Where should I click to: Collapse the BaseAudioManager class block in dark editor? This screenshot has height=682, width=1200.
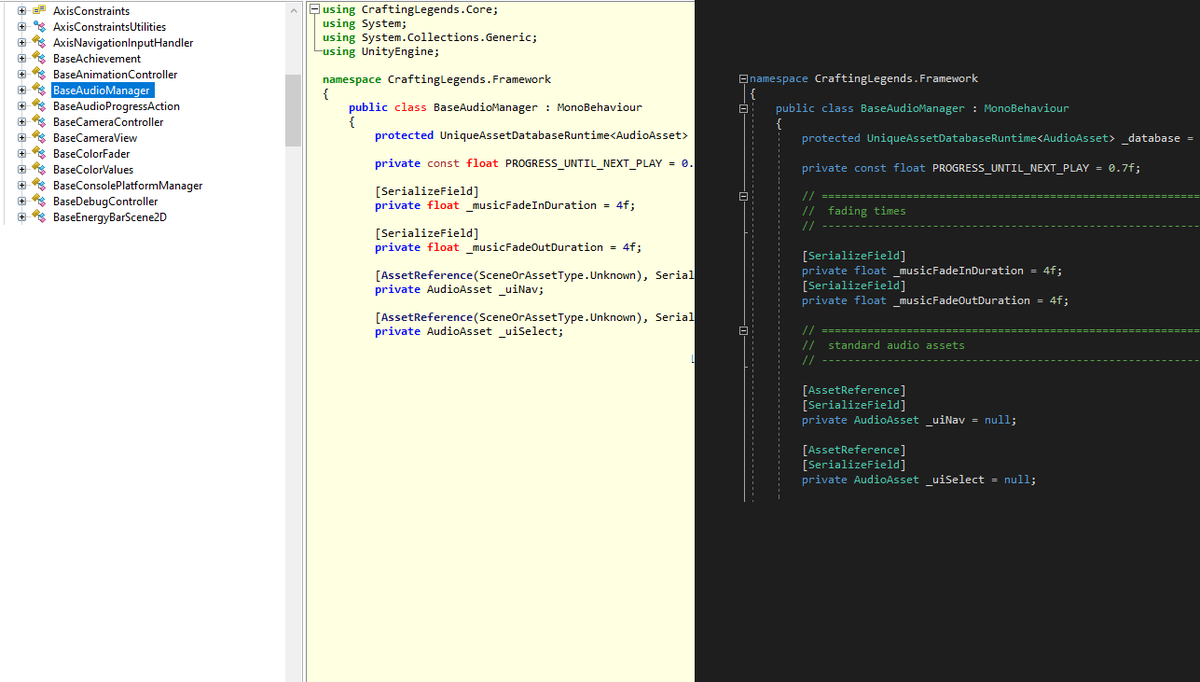(742, 108)
